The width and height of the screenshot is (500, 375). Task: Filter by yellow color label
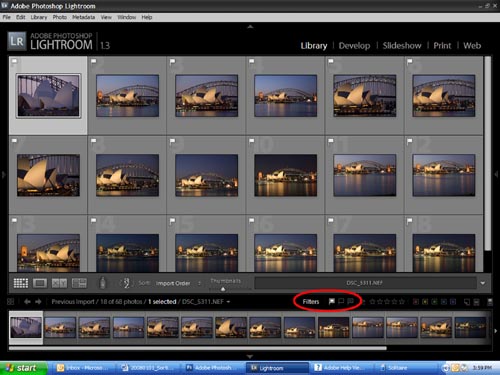pos(425,302)
